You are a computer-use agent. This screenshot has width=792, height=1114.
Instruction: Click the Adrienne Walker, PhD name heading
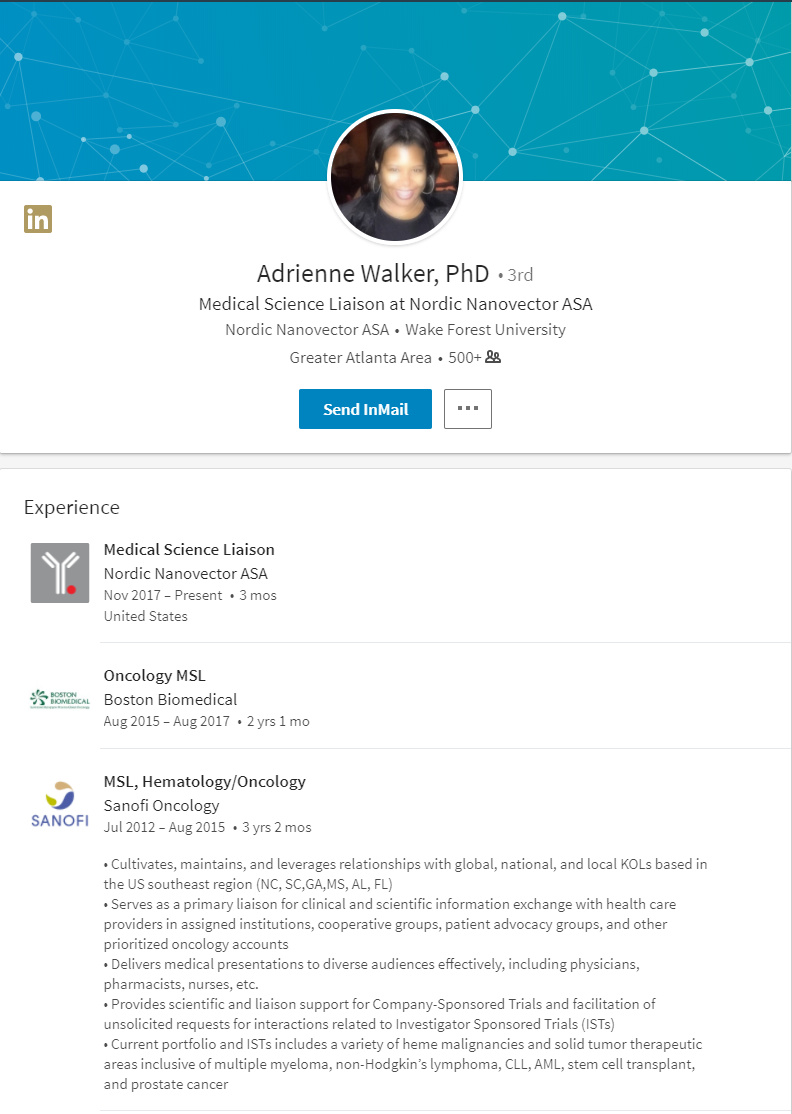(373, 274)
